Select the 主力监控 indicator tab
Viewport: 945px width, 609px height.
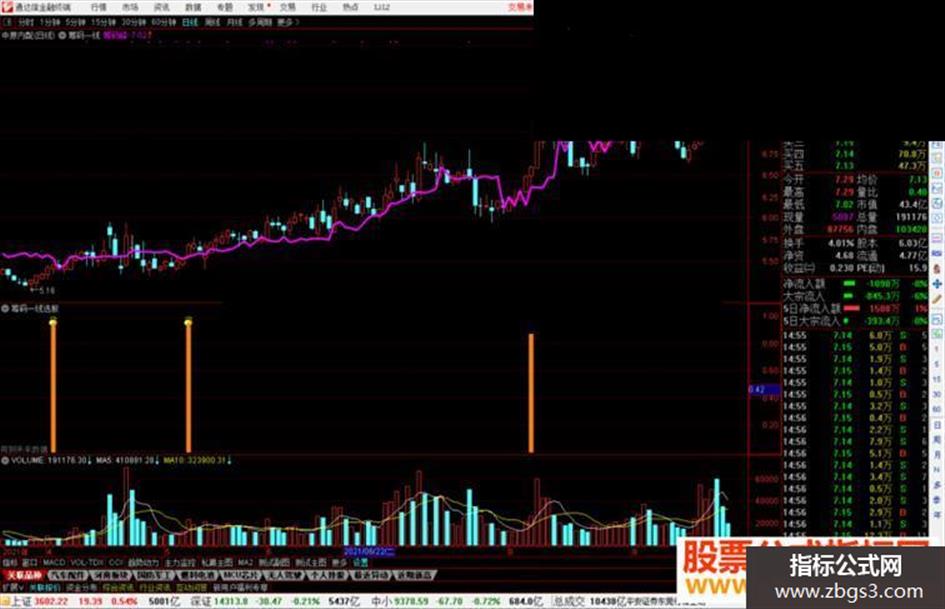click(x=180, y=563)
